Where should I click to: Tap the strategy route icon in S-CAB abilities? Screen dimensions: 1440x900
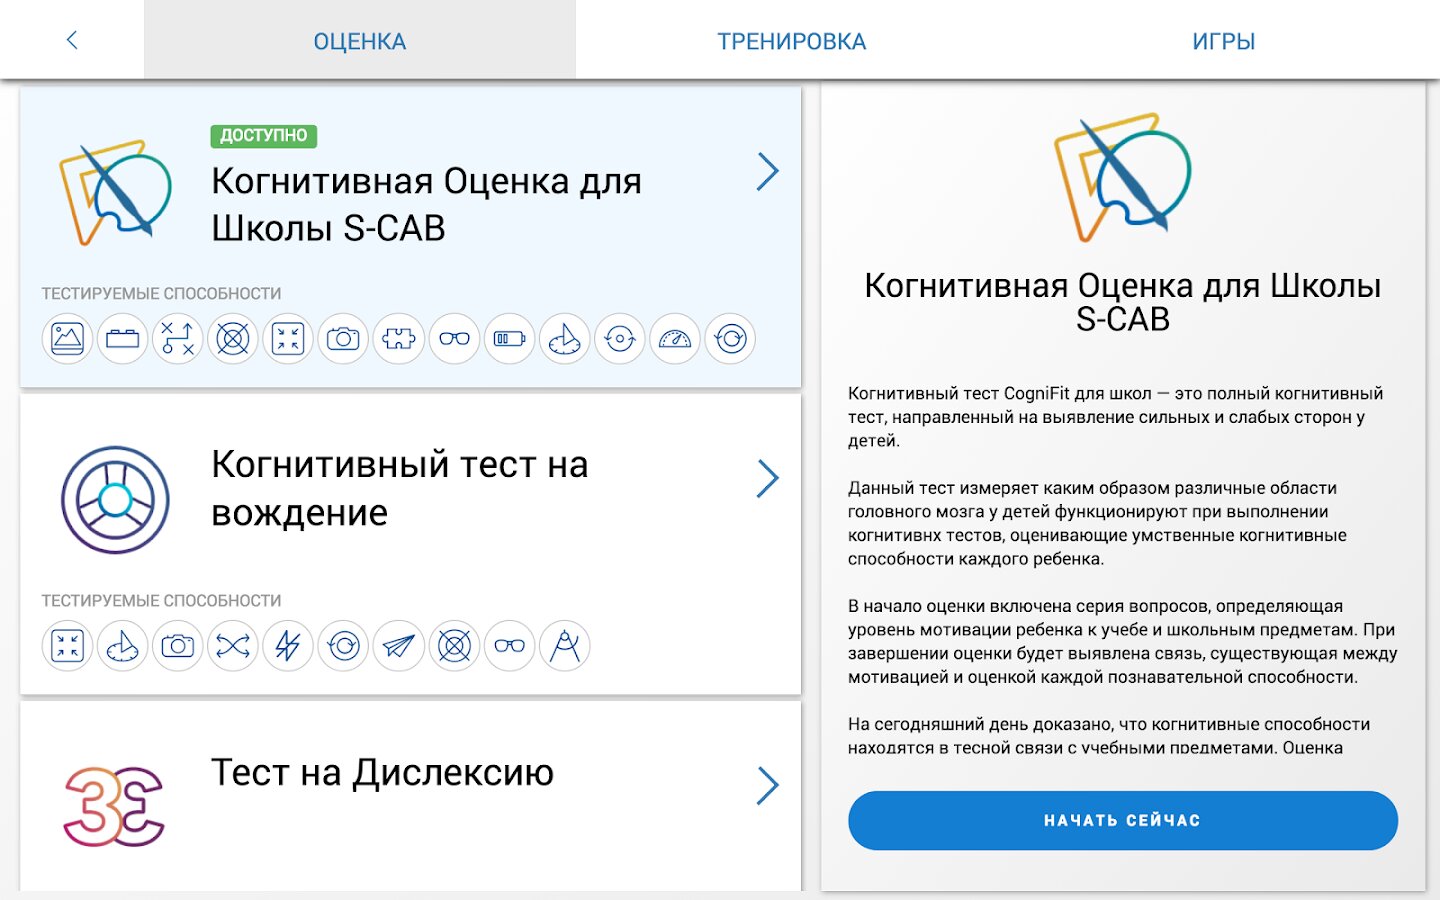pyautogui.click(x=178, y=339)
